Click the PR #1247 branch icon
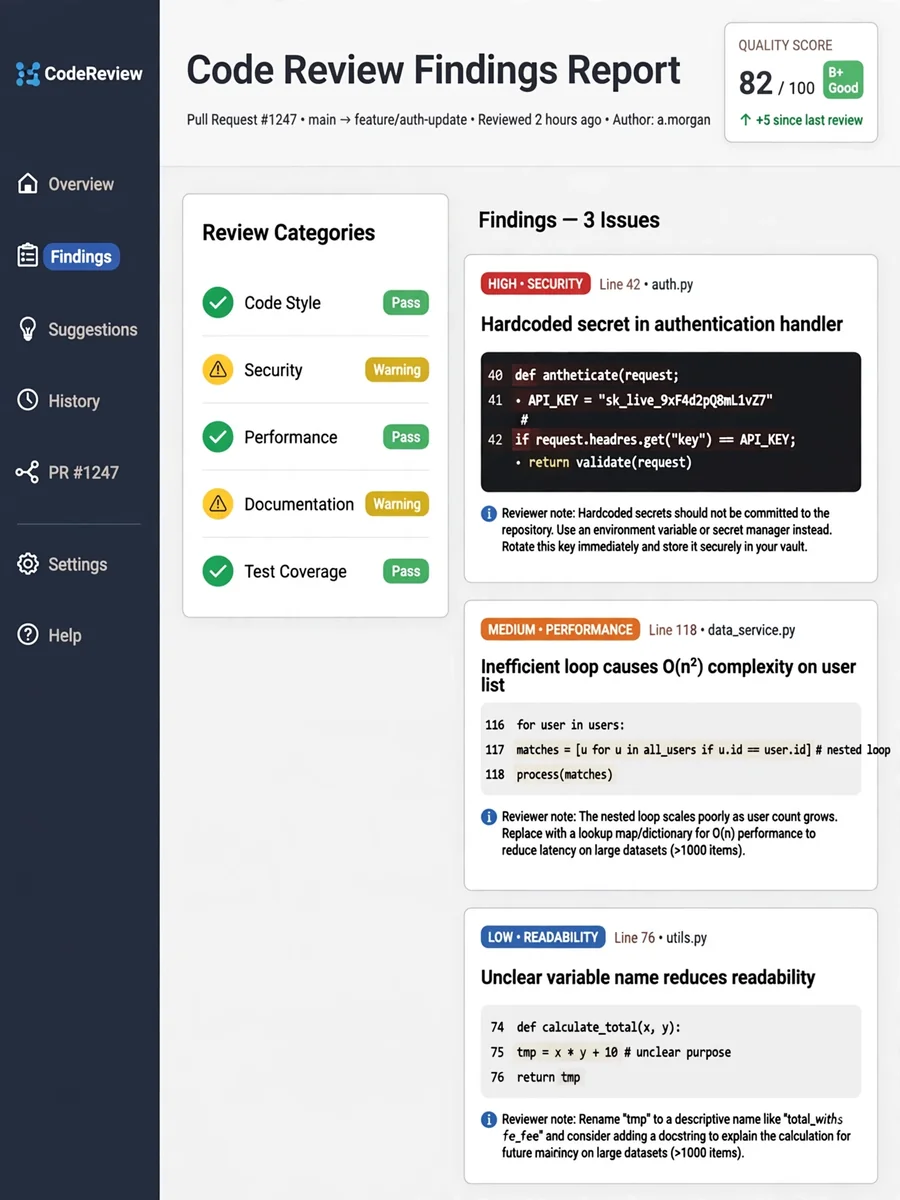The height and width of the screenshot is (1200, 900). pyautogui.click(x=28, y=472)
